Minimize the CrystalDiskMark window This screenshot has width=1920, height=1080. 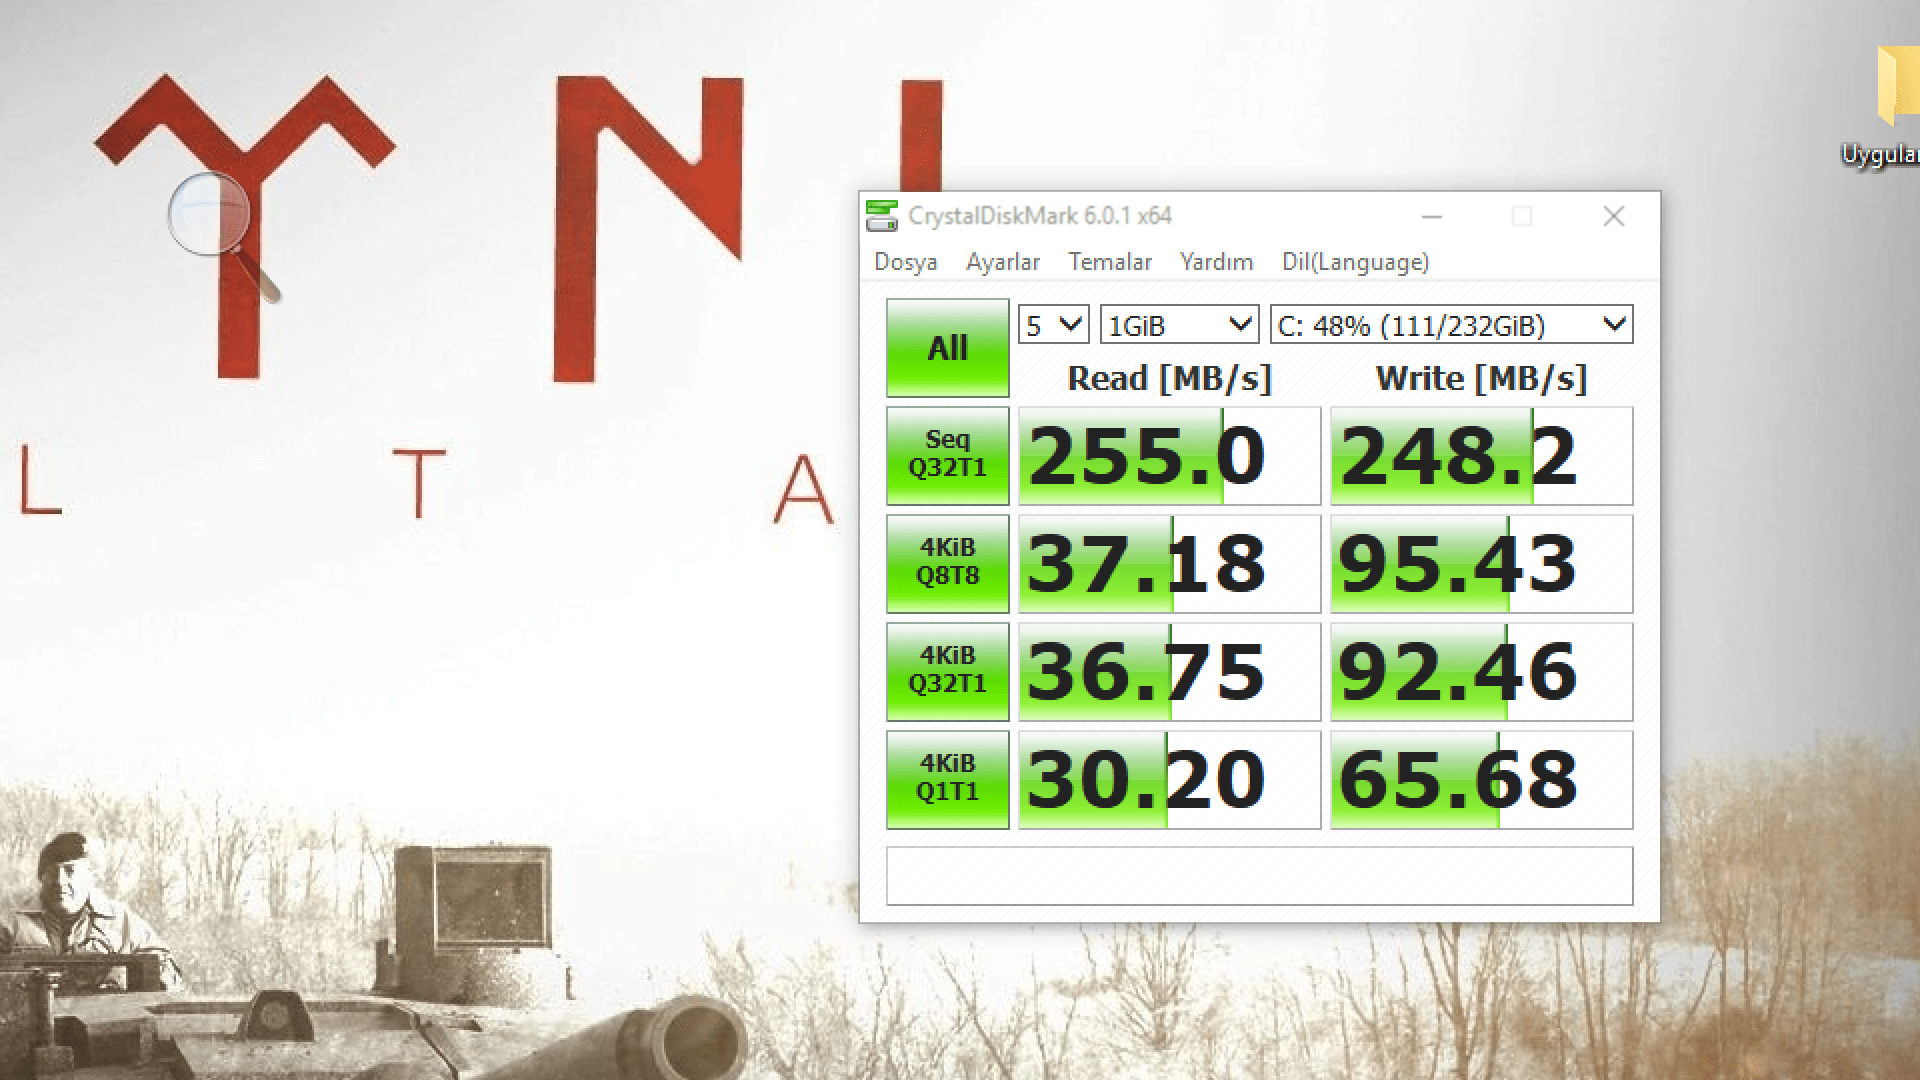click(x=1431, y=216)
